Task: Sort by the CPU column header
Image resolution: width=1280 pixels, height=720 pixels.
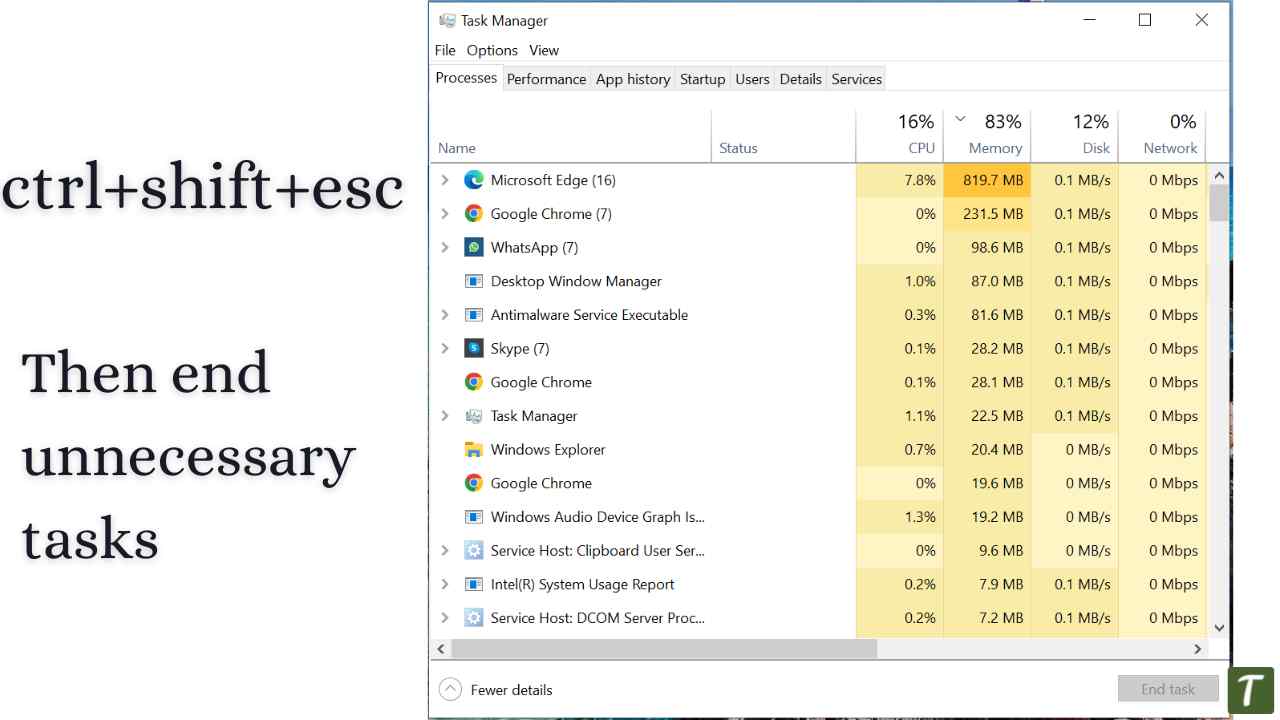Action: (x=900, y=135)
